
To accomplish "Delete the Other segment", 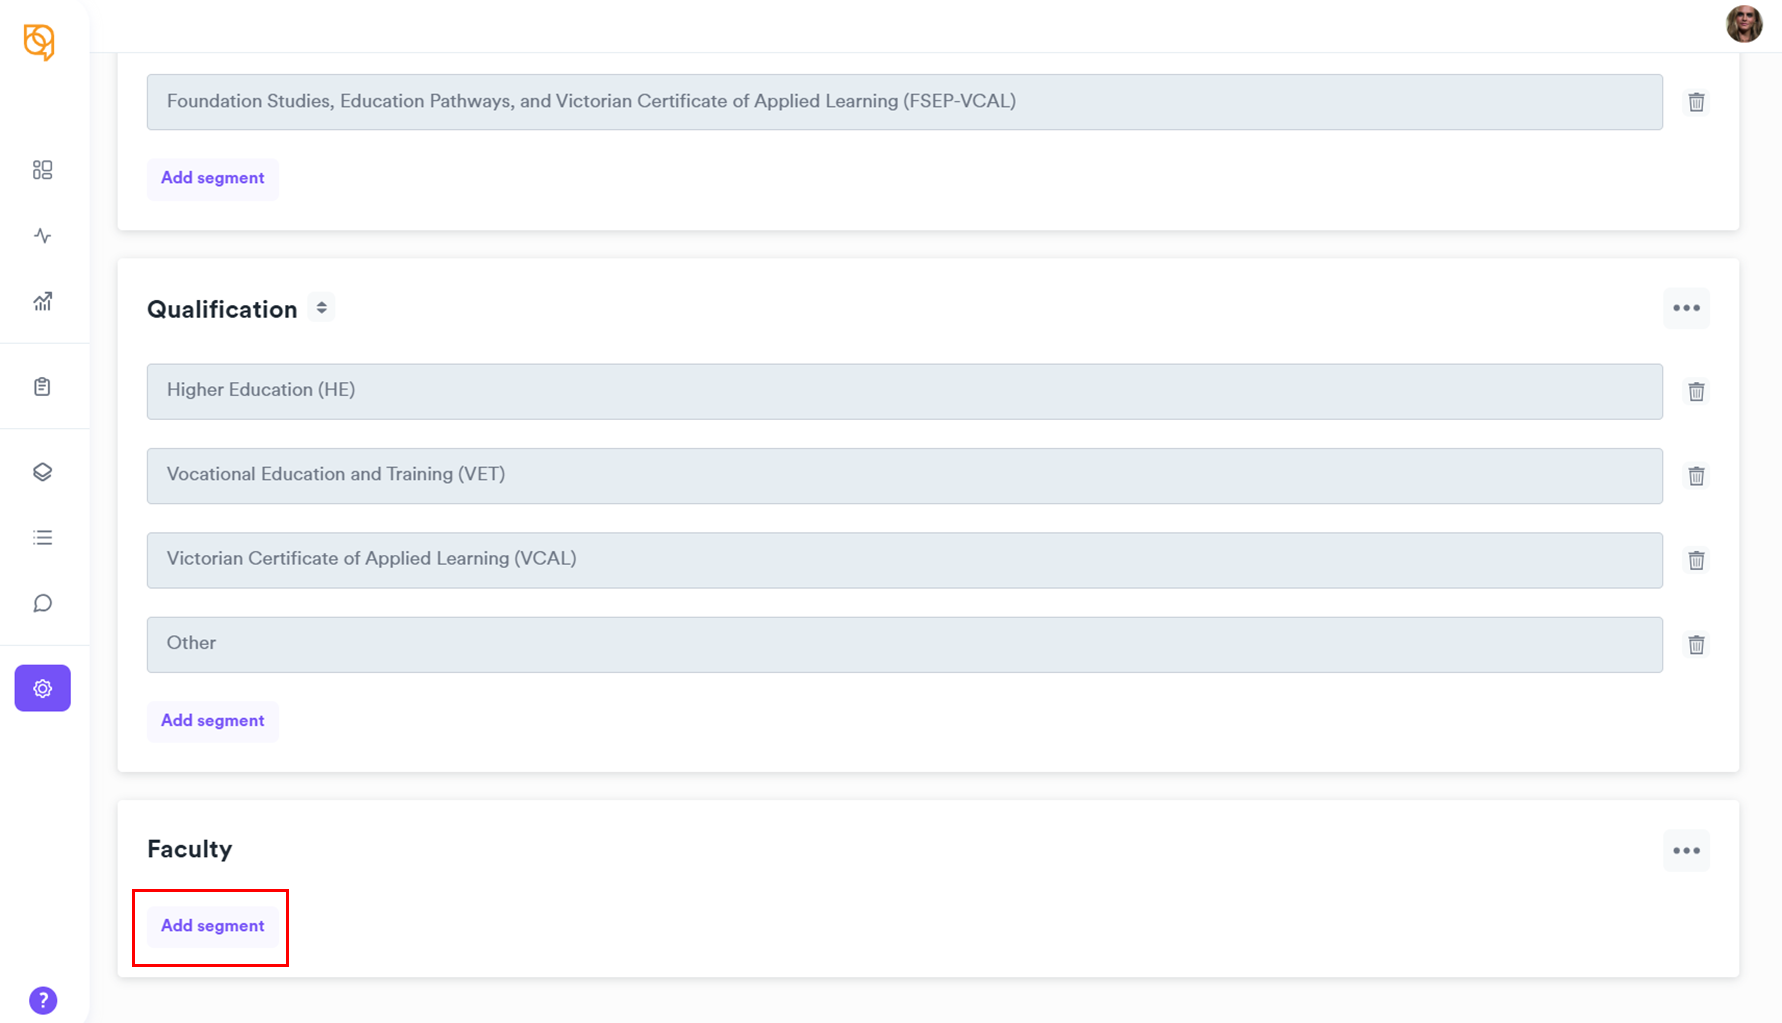I will click(1696, 645).
